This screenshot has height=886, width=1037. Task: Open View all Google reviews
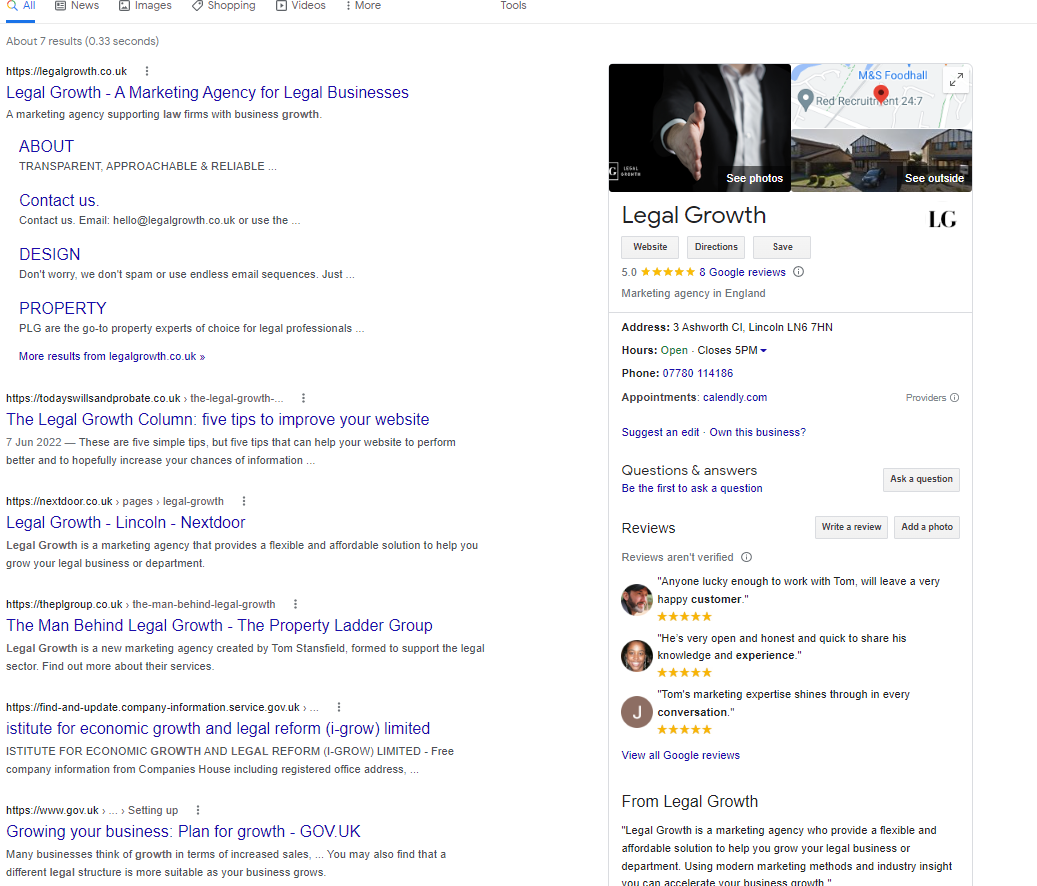680,755
